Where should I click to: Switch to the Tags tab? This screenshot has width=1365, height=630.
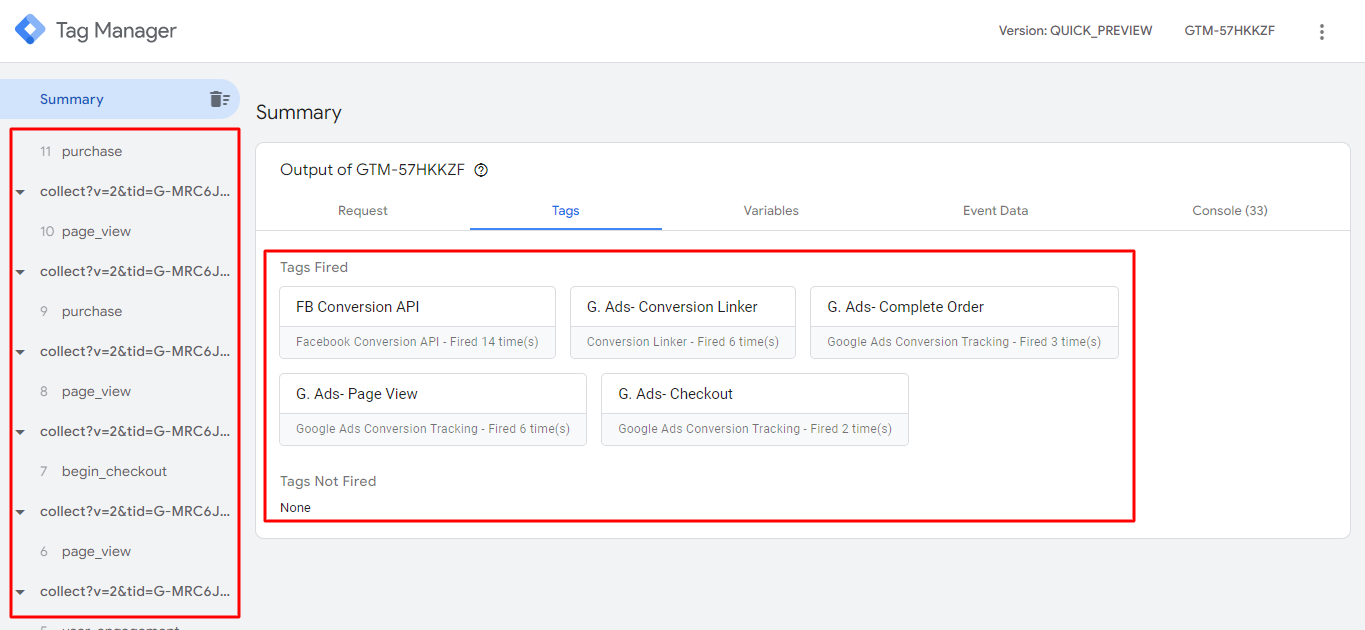coord(566,210)
